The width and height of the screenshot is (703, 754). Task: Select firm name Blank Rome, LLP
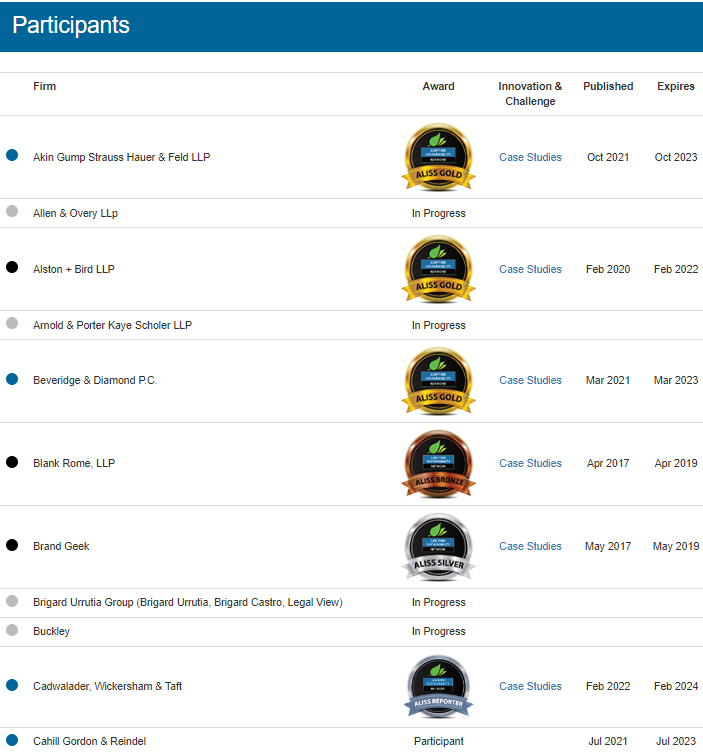coord(74,464)
